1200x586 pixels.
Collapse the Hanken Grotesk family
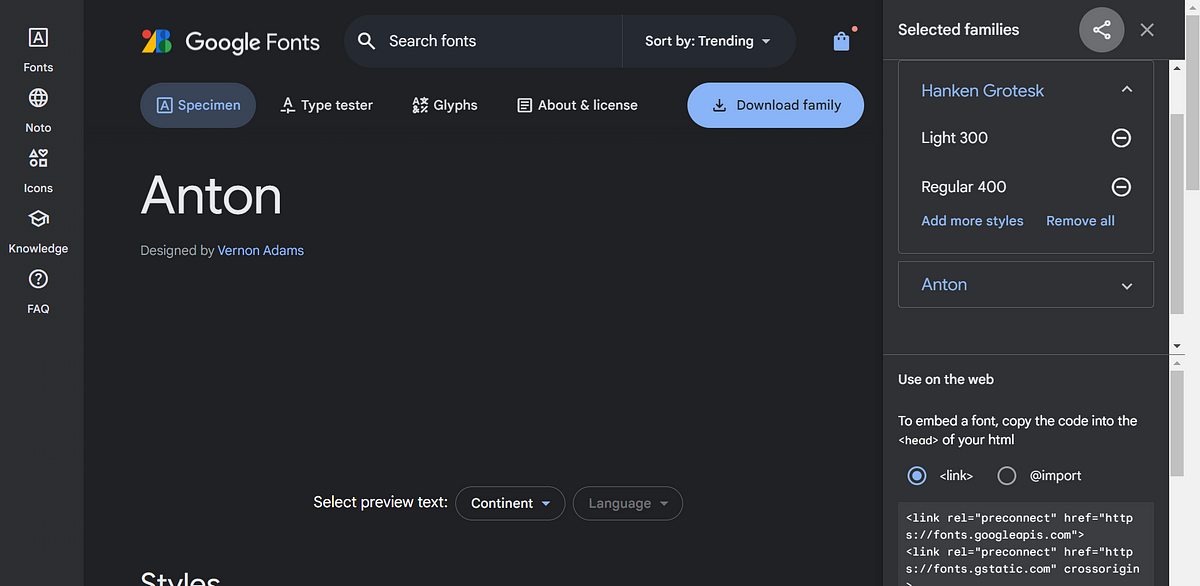(1127, 90)
